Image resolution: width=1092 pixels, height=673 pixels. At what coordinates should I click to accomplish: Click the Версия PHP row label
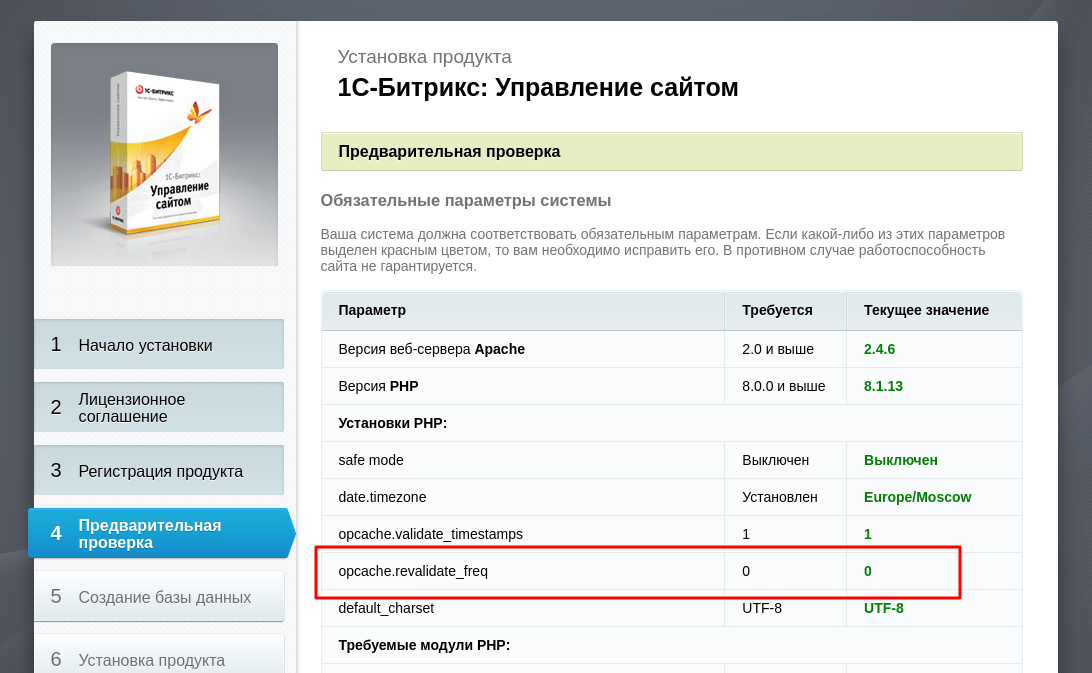378,386
